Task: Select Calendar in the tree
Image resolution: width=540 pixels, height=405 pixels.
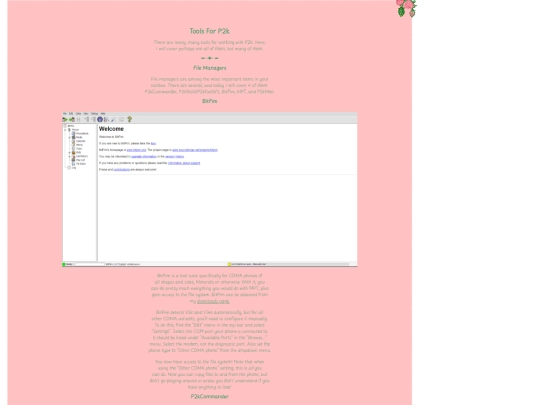Action: (81, 141)
